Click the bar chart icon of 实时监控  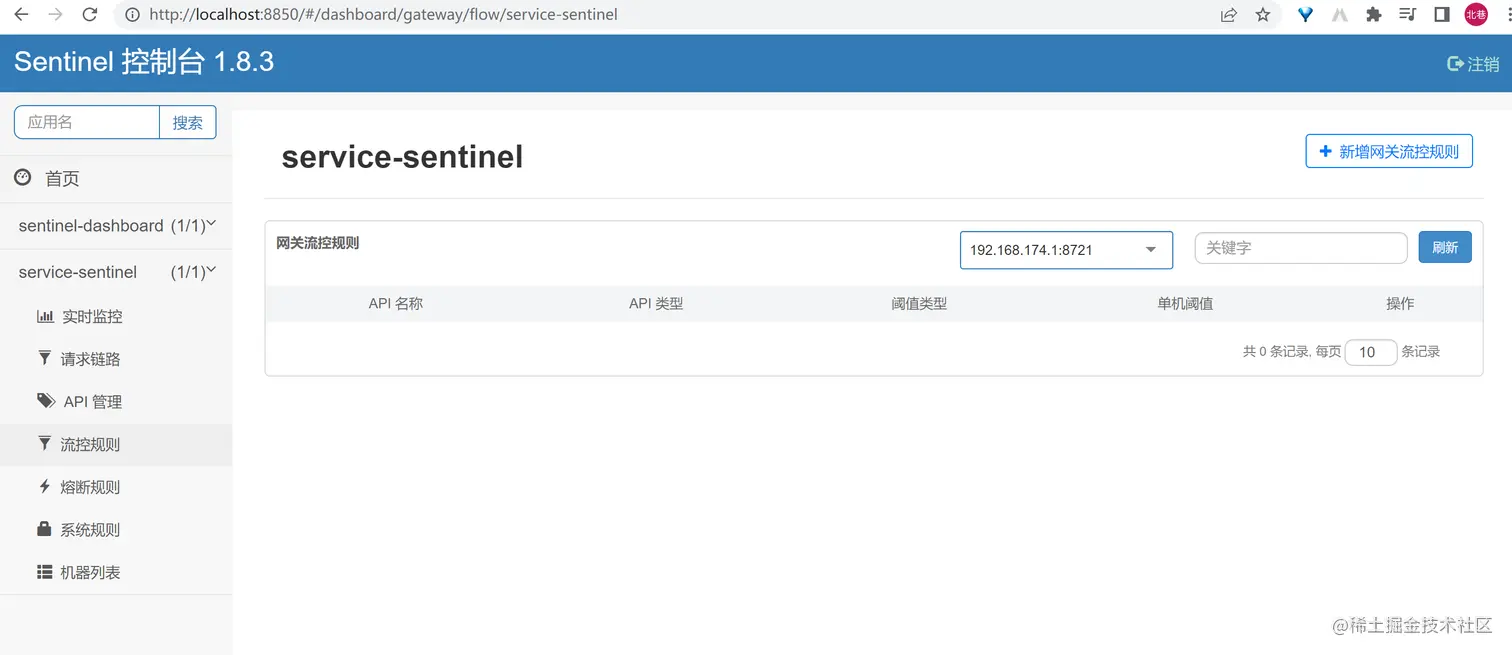45,316
